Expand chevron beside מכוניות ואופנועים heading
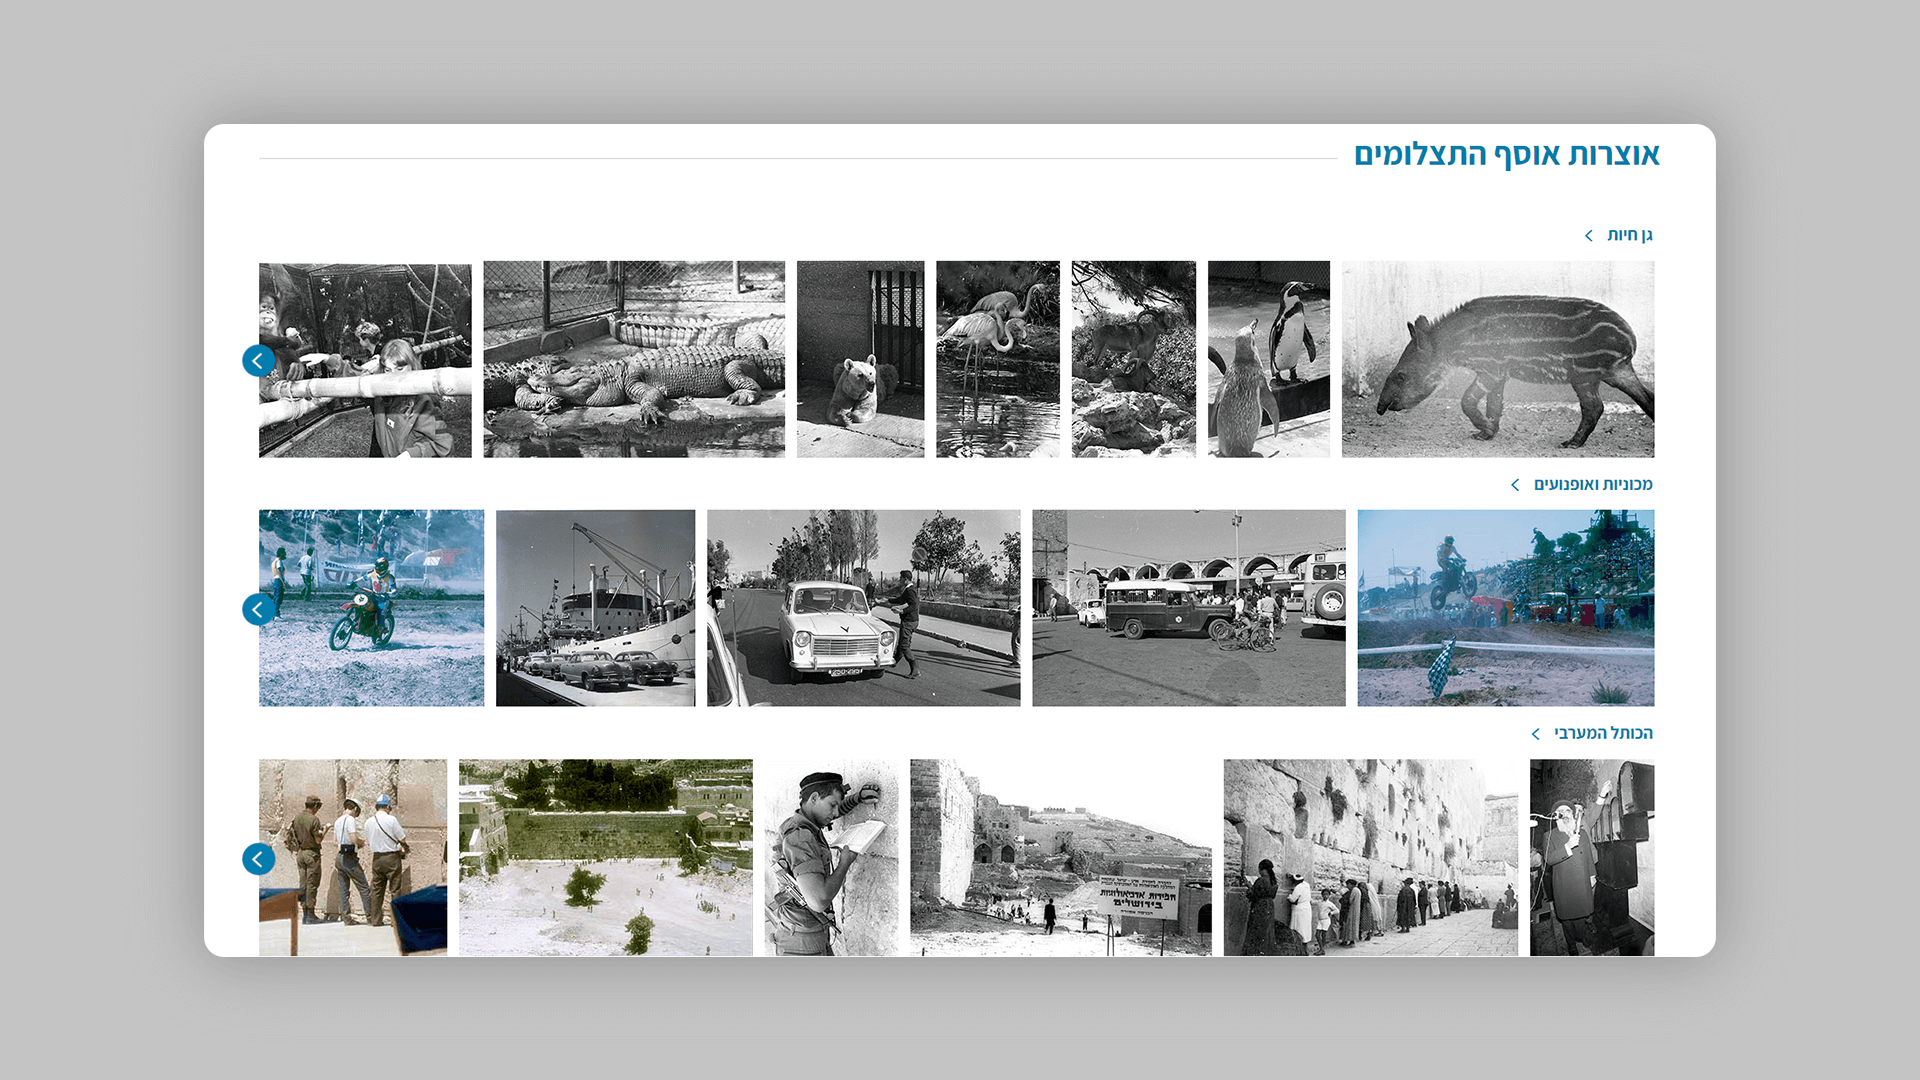This screenshot has width=1920, height=1080. pyautogui.click(x=1515, y=485)
